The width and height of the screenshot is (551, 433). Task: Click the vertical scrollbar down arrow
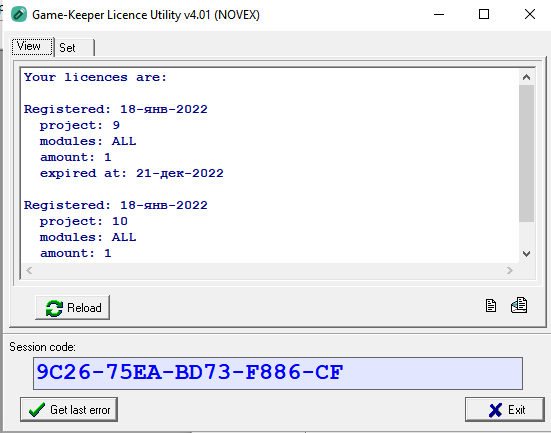click(x=526, y=254)
